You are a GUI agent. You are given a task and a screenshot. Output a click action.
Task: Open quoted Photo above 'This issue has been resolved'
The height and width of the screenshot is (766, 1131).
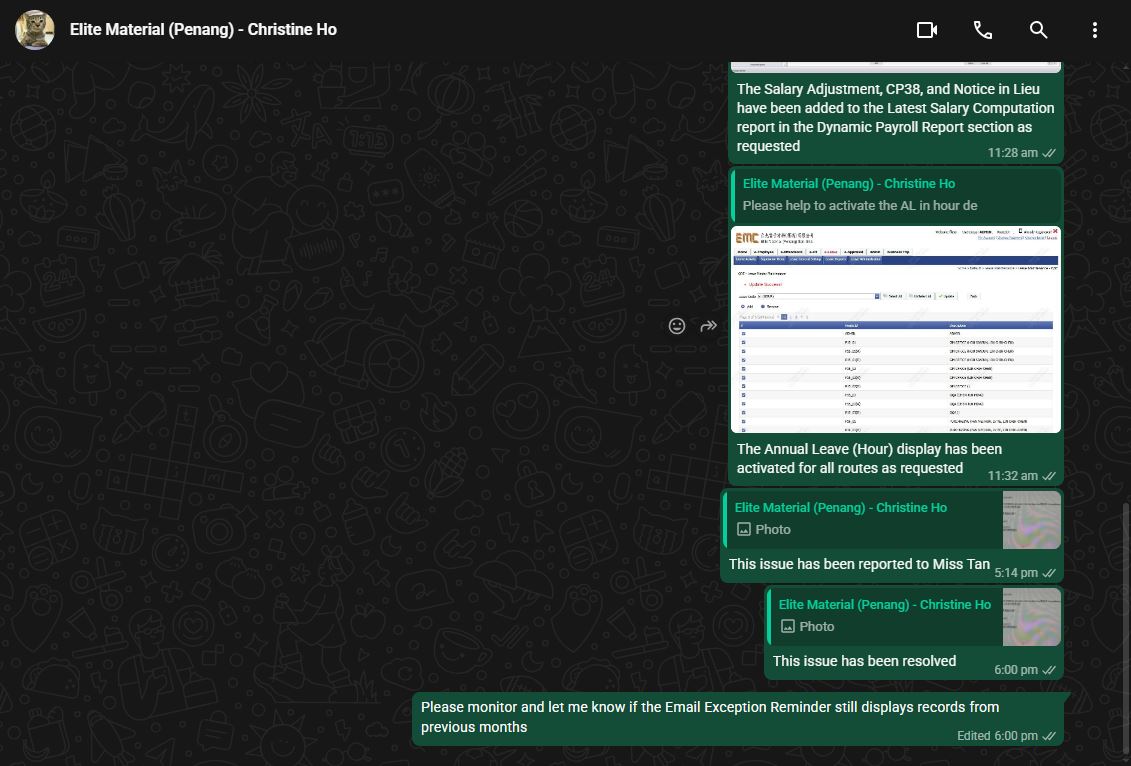(914, 617)
